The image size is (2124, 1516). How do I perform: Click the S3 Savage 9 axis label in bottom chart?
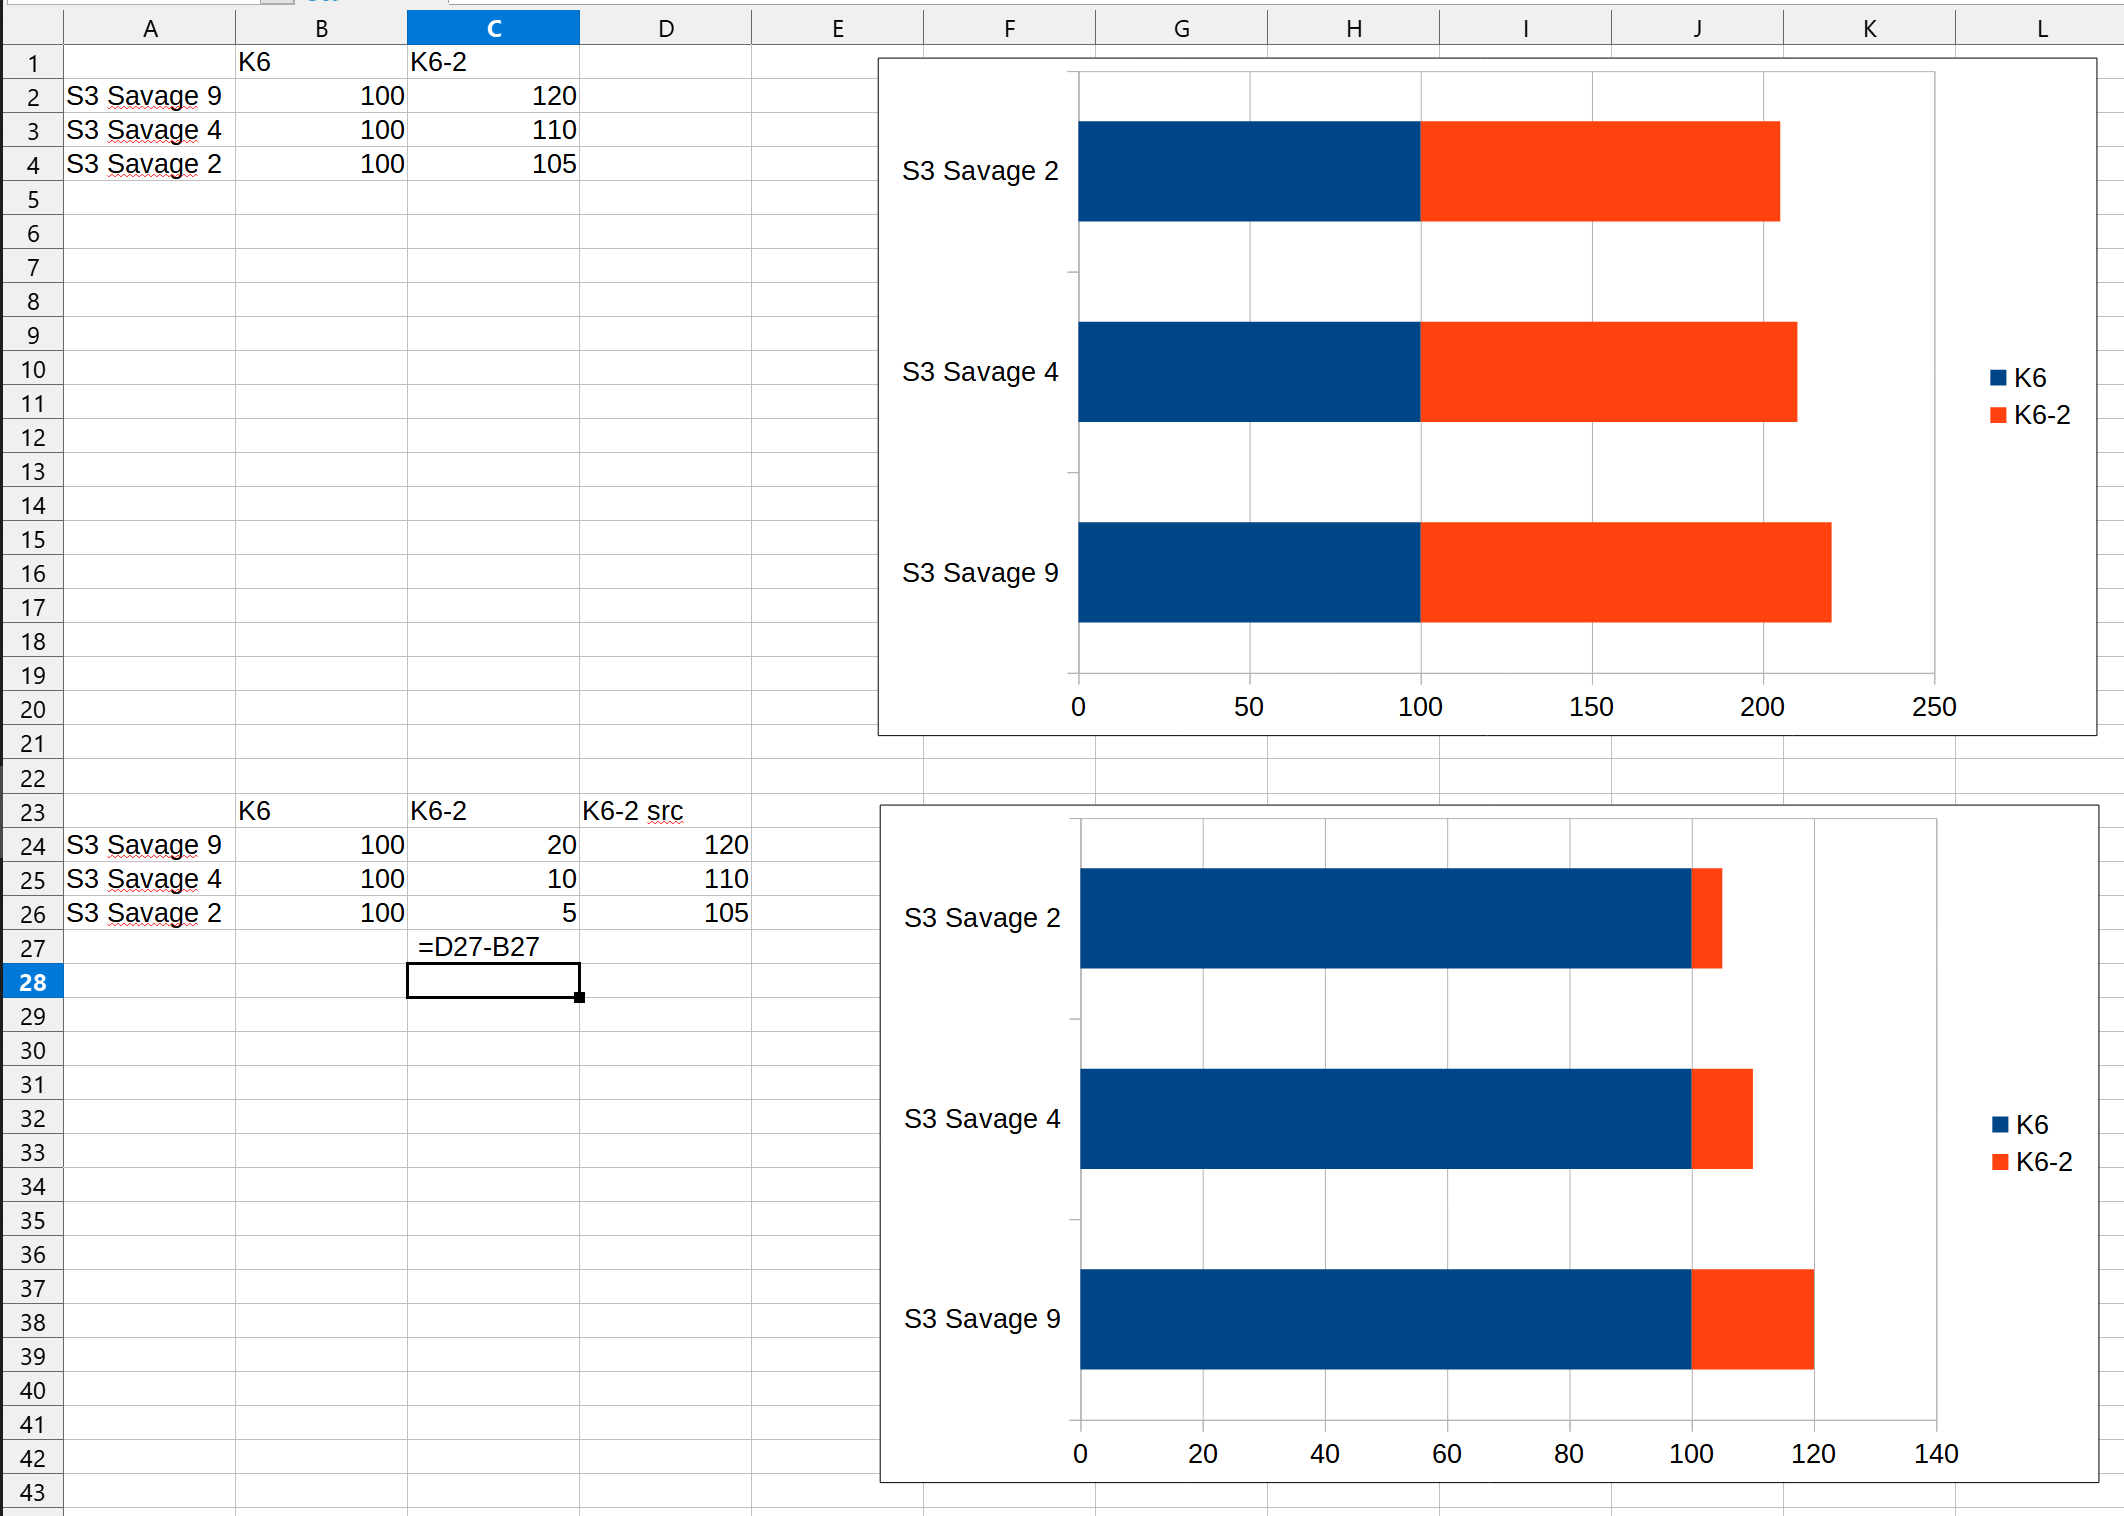pyautogui.click(x=981, y=1319)
